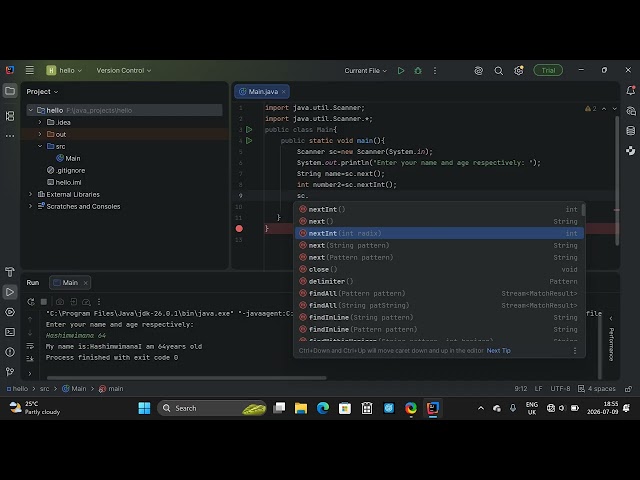640x480 pixels.
Task: Open the AI chat icon in the right sidebar
Action: [x=631, y=111]
